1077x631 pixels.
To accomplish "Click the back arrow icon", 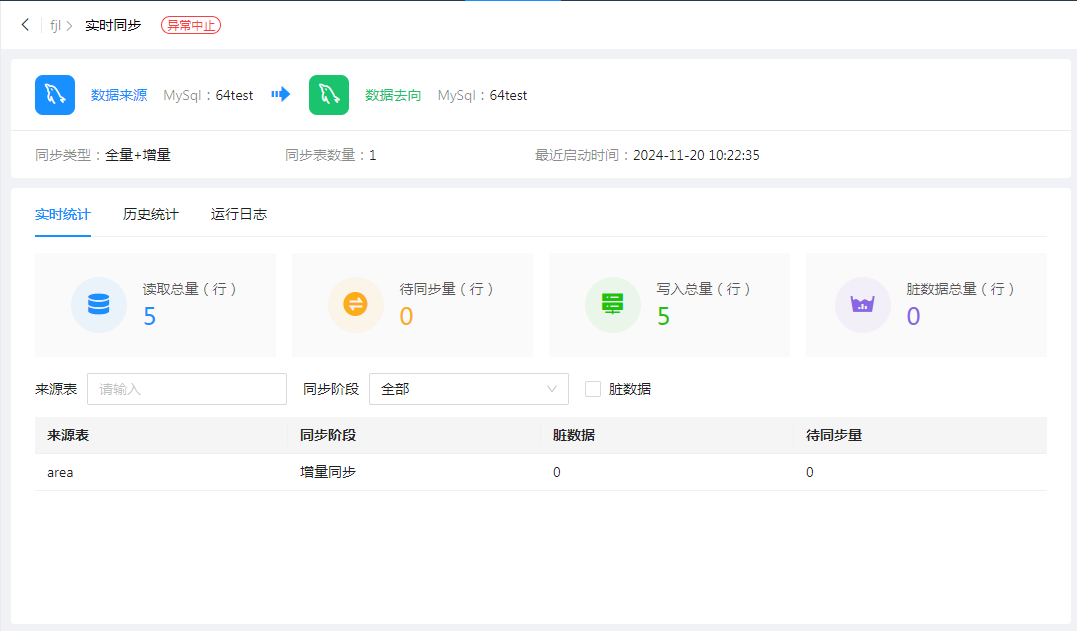I will pos(25,25).
